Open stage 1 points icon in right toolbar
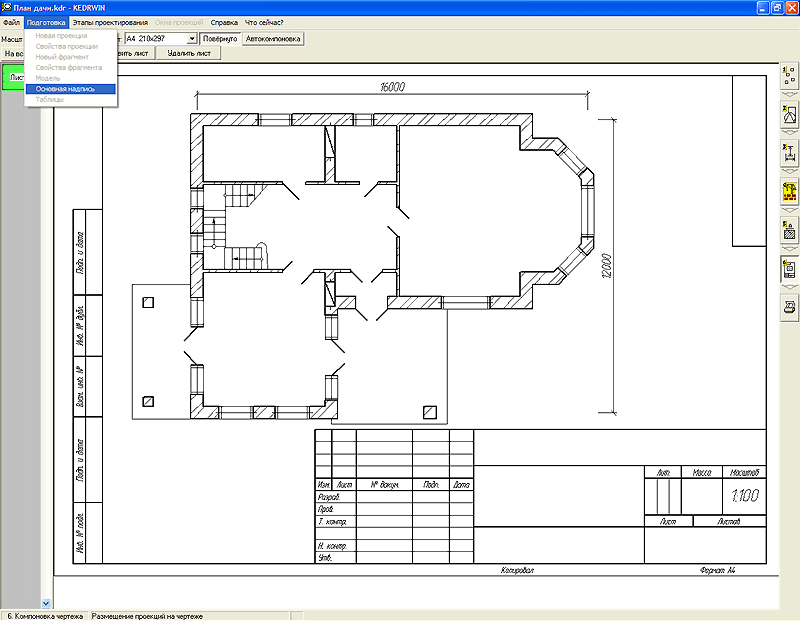 (x=789, y=76)
